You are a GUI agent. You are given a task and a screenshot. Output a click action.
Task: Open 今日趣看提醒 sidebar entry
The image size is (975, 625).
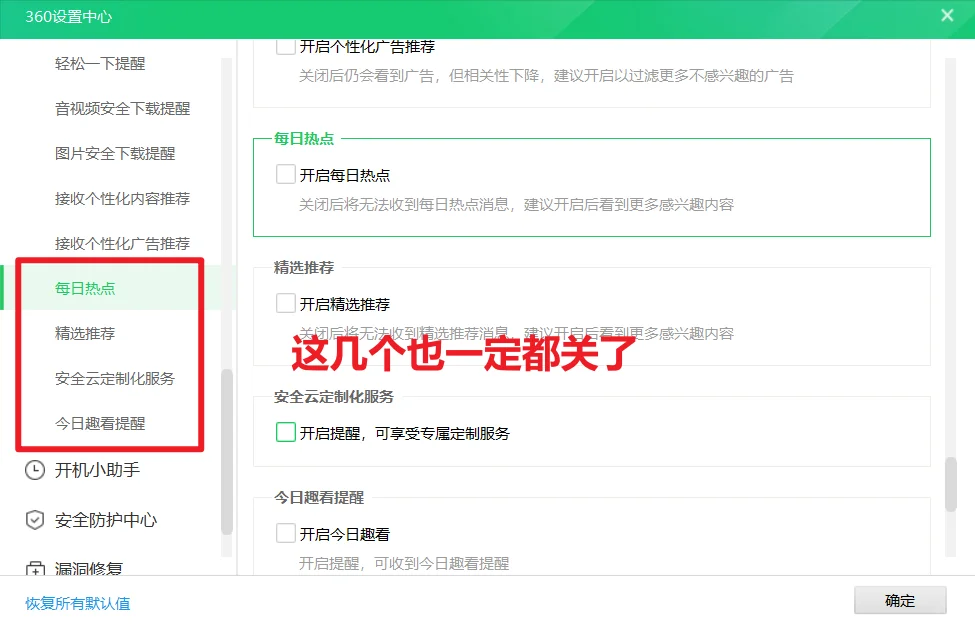pyautogui.click(x=100, y=424)
